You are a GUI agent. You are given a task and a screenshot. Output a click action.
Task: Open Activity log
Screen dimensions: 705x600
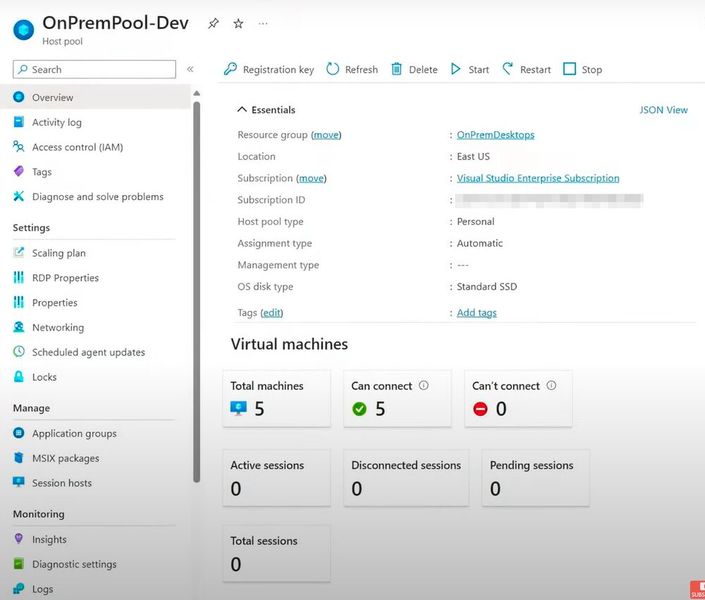pos(57,122)
